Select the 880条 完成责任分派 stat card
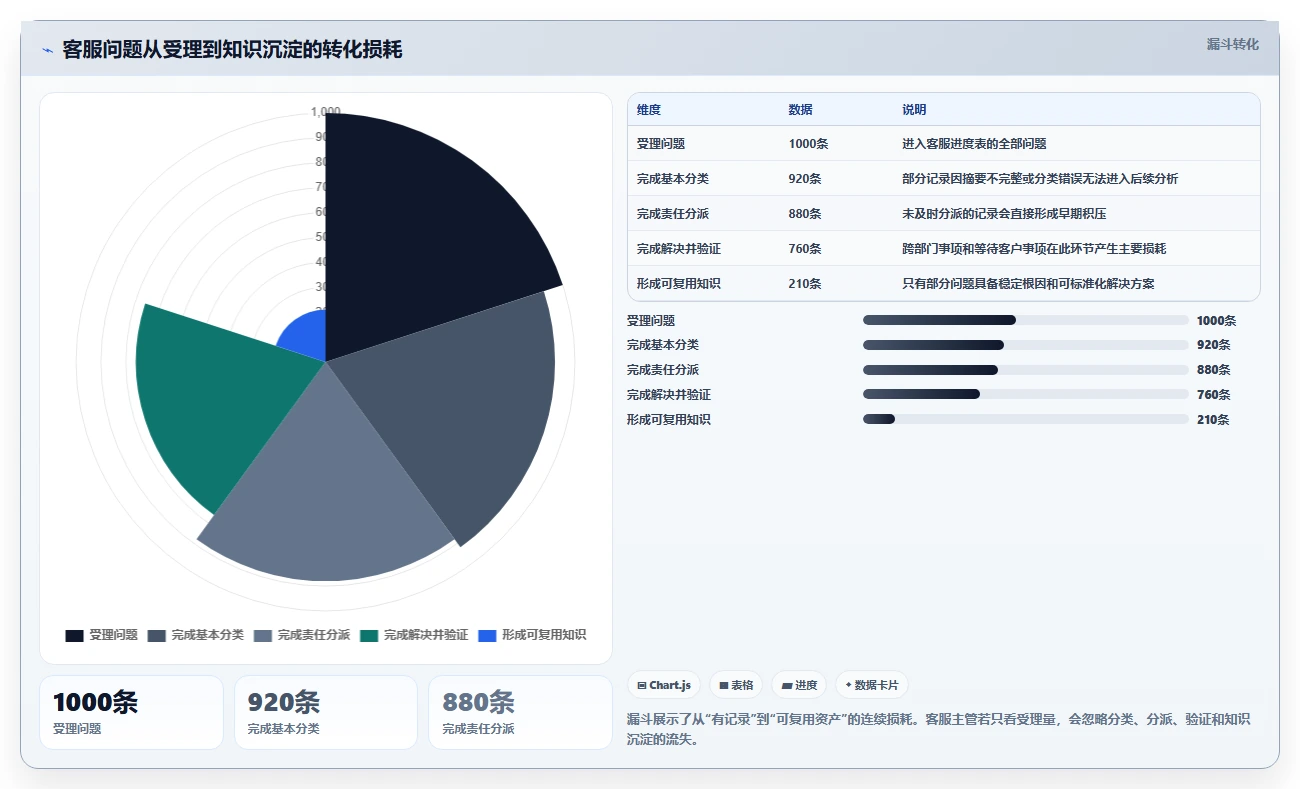Viewport: 1300px width, 789px height. point(520,712)
